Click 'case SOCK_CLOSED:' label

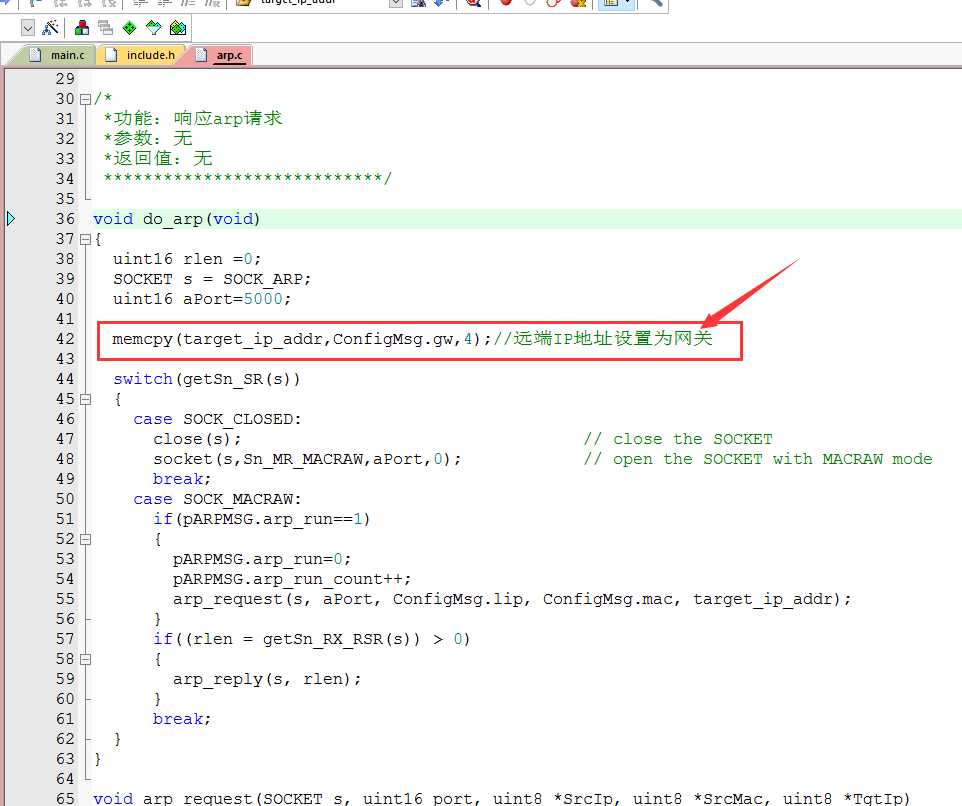point(217,419)
